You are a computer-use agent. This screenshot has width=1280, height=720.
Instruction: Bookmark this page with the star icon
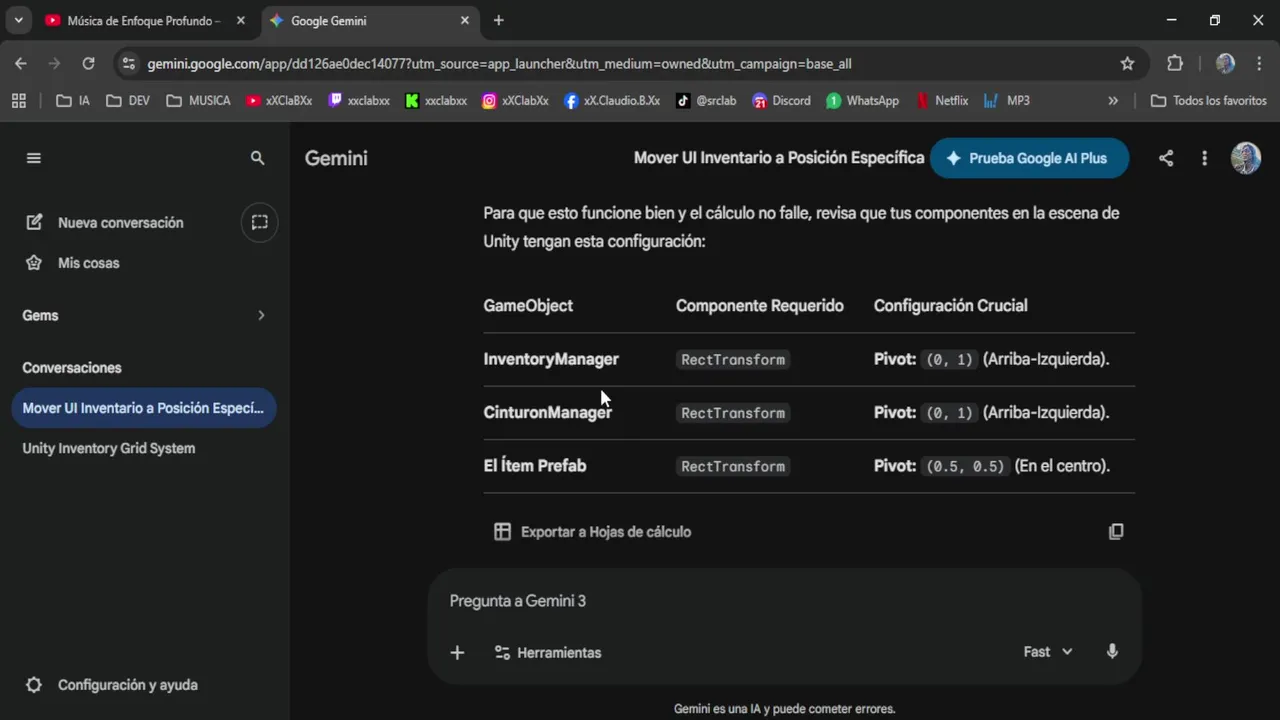(1128, 64)
